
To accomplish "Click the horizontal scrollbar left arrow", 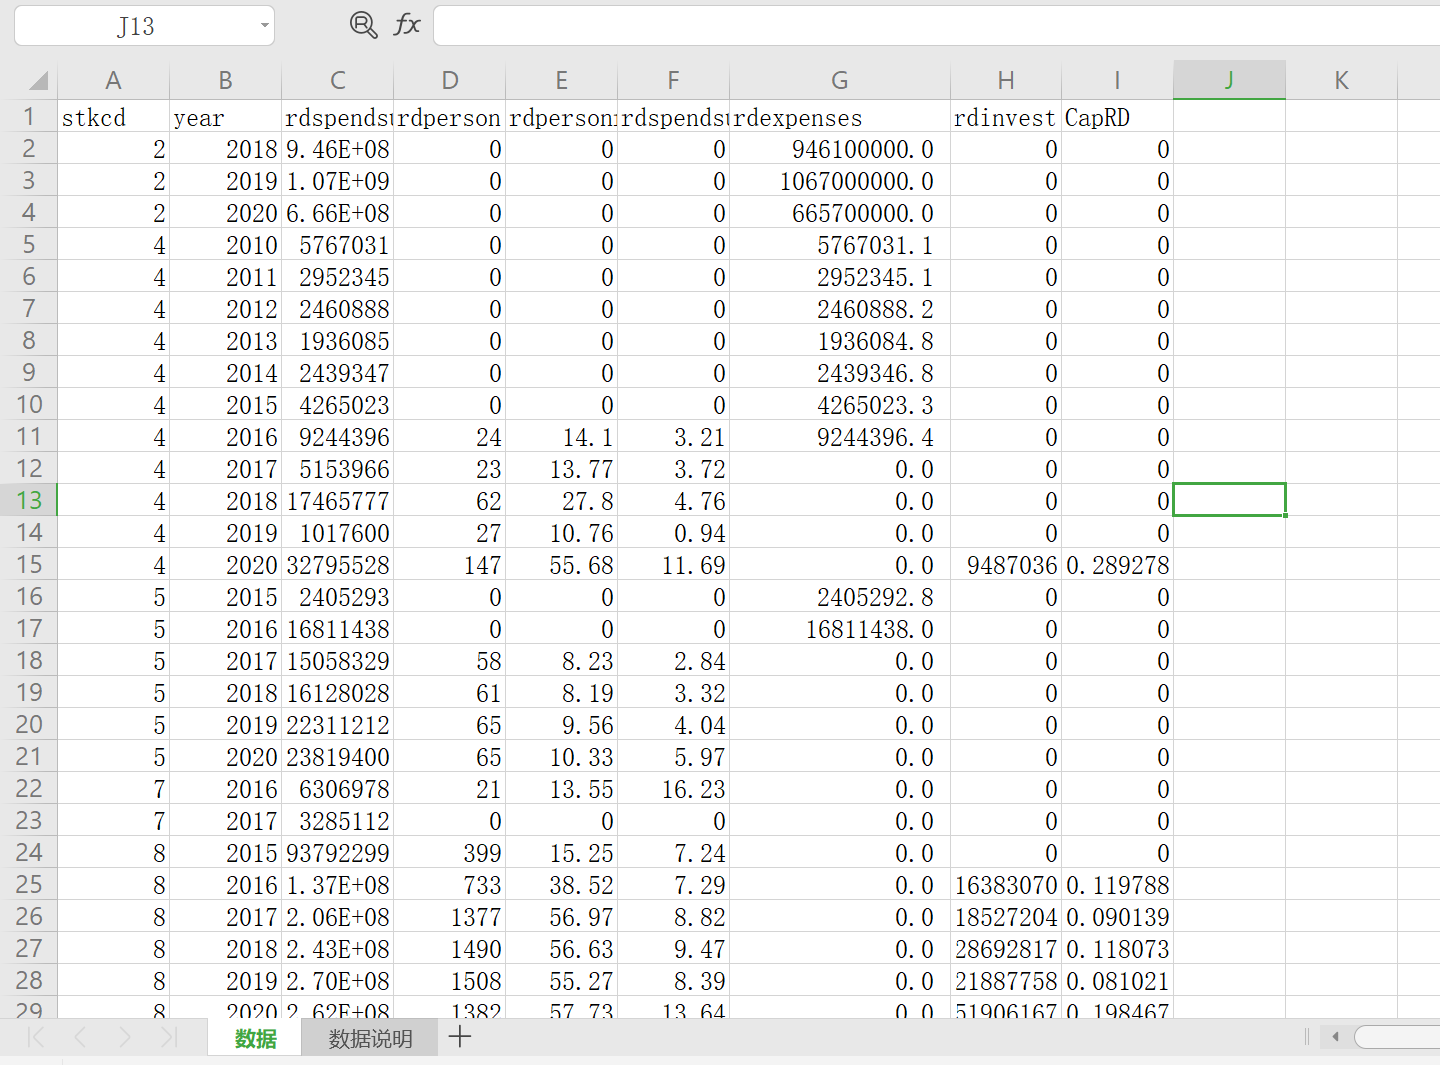I will coord(1335,1037).
